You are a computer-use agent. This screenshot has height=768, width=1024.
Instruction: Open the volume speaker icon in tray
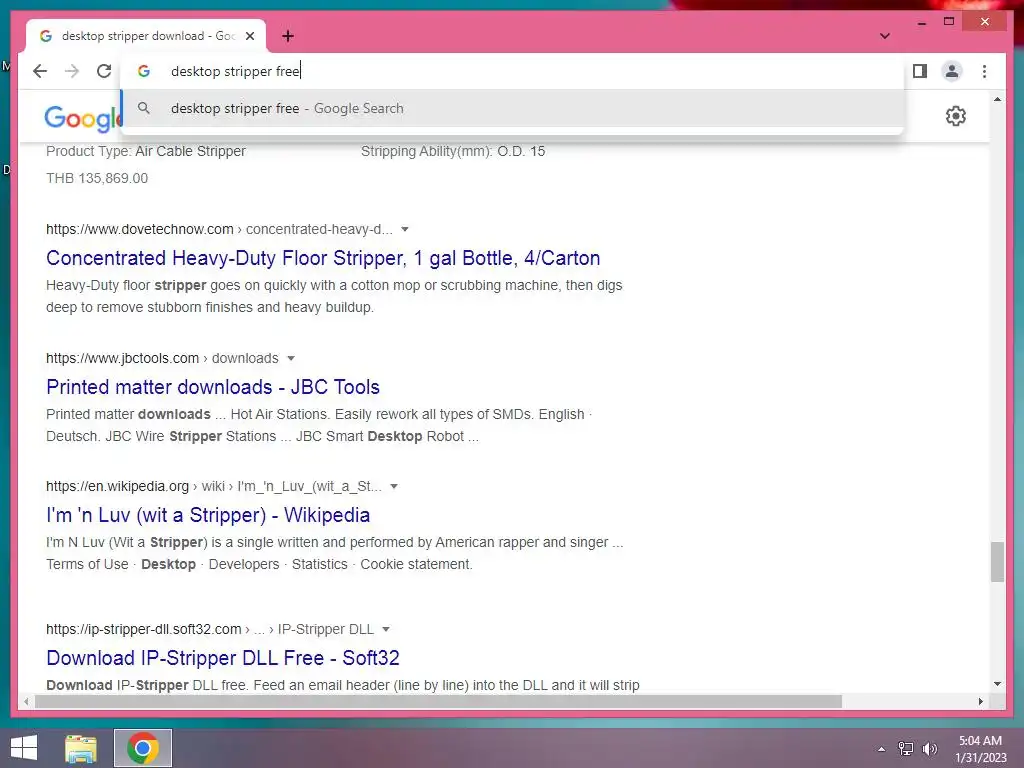pos(930,749)
